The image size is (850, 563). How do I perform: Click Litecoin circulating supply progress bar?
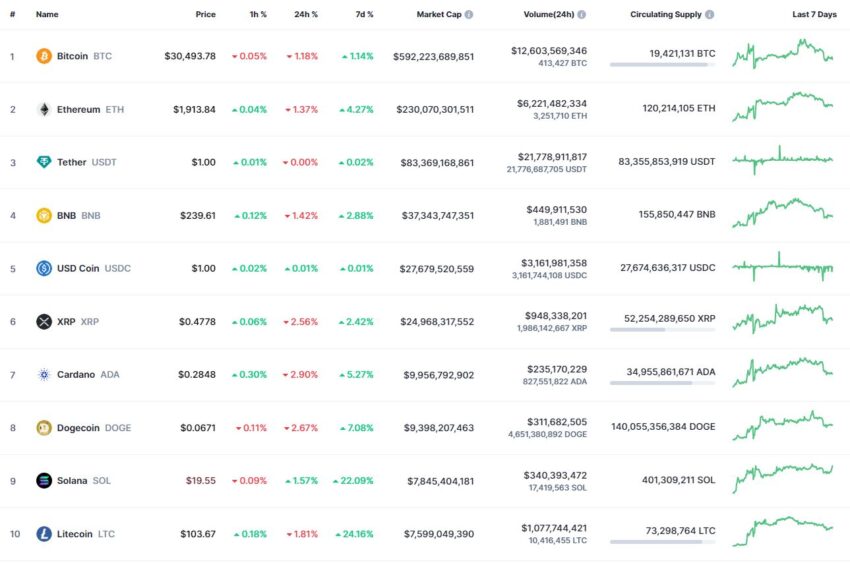coord(662,541)
